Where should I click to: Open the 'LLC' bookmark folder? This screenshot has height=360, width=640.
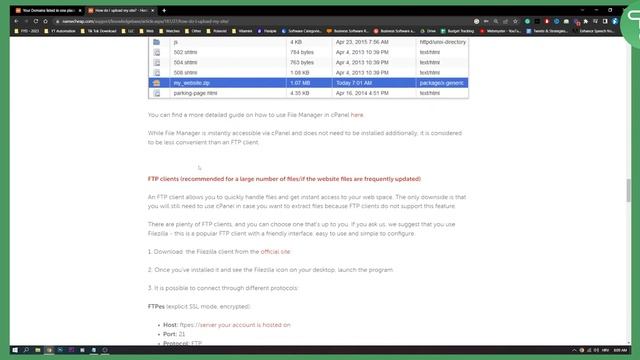[x=128, y=31]
